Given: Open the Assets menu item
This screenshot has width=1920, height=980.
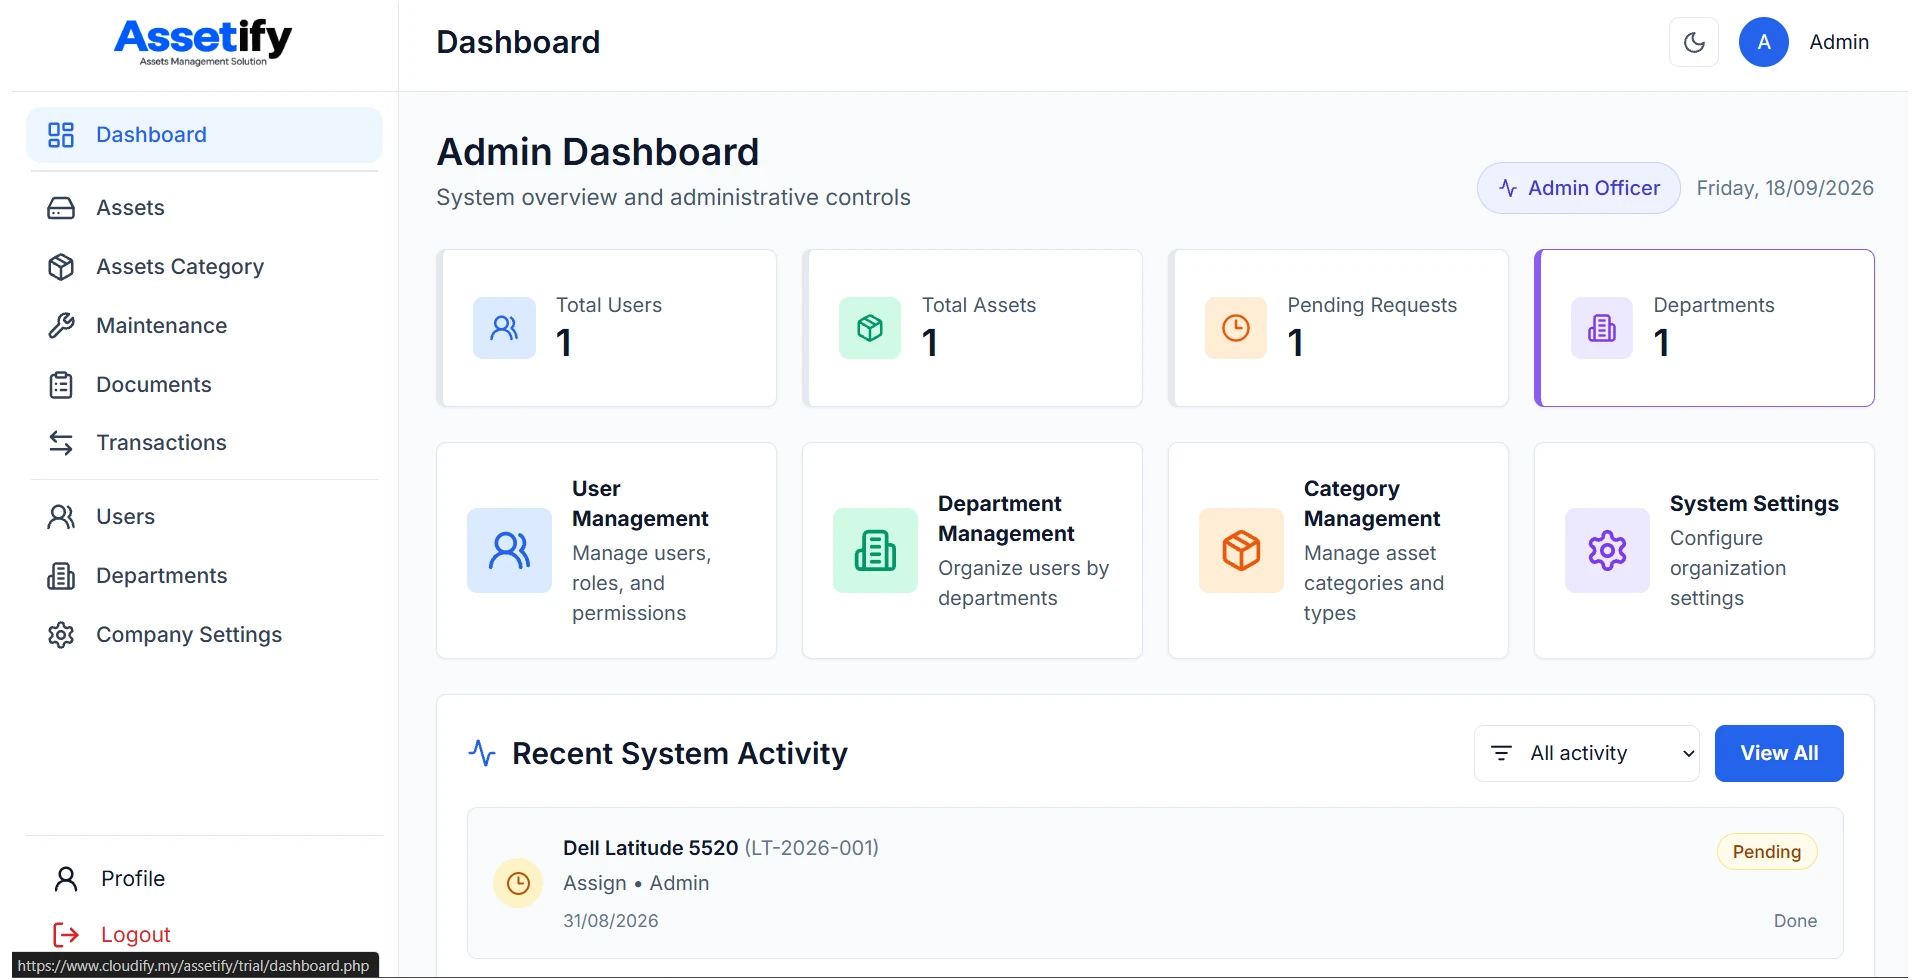Looking at the screenshot, I should click(204, 208).
